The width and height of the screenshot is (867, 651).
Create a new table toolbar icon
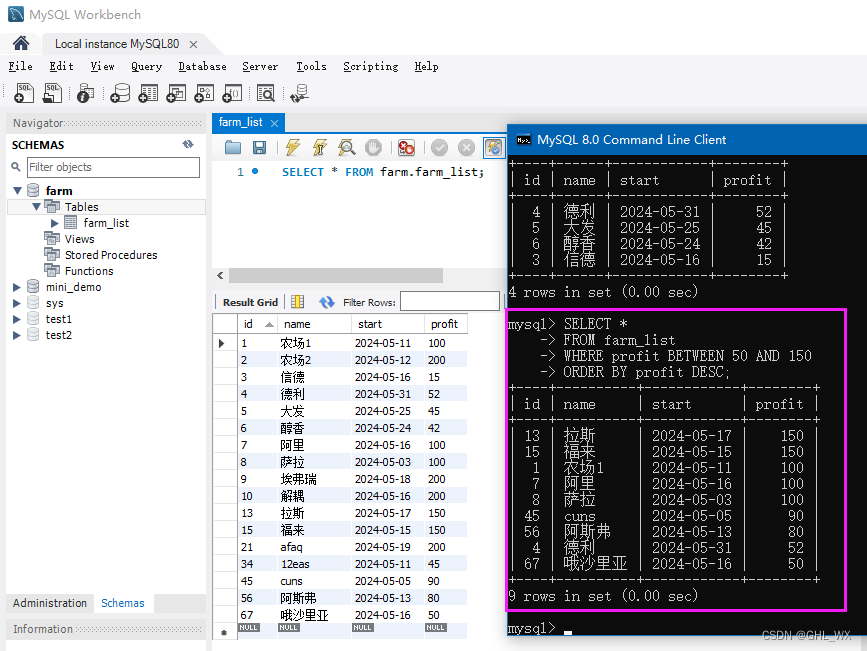point(148,93)
